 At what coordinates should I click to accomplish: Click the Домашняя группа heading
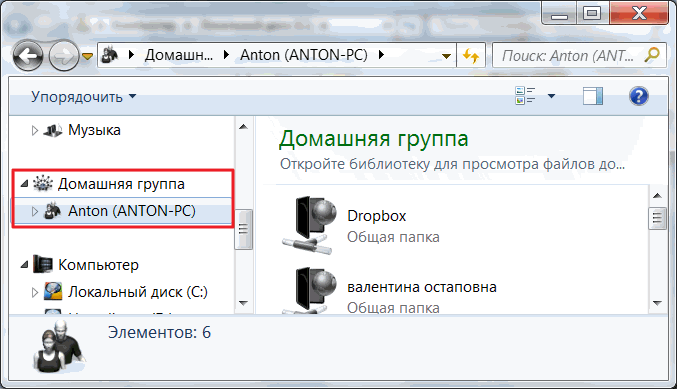click(373, 139)
